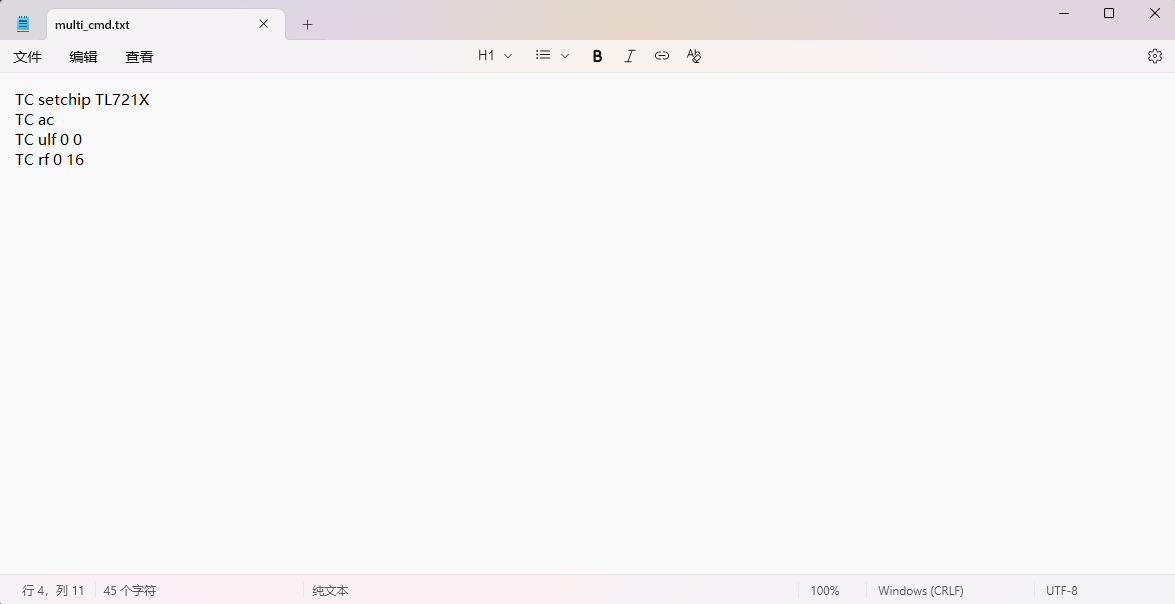Expand the H1 heading dropdown

point(495,56)
